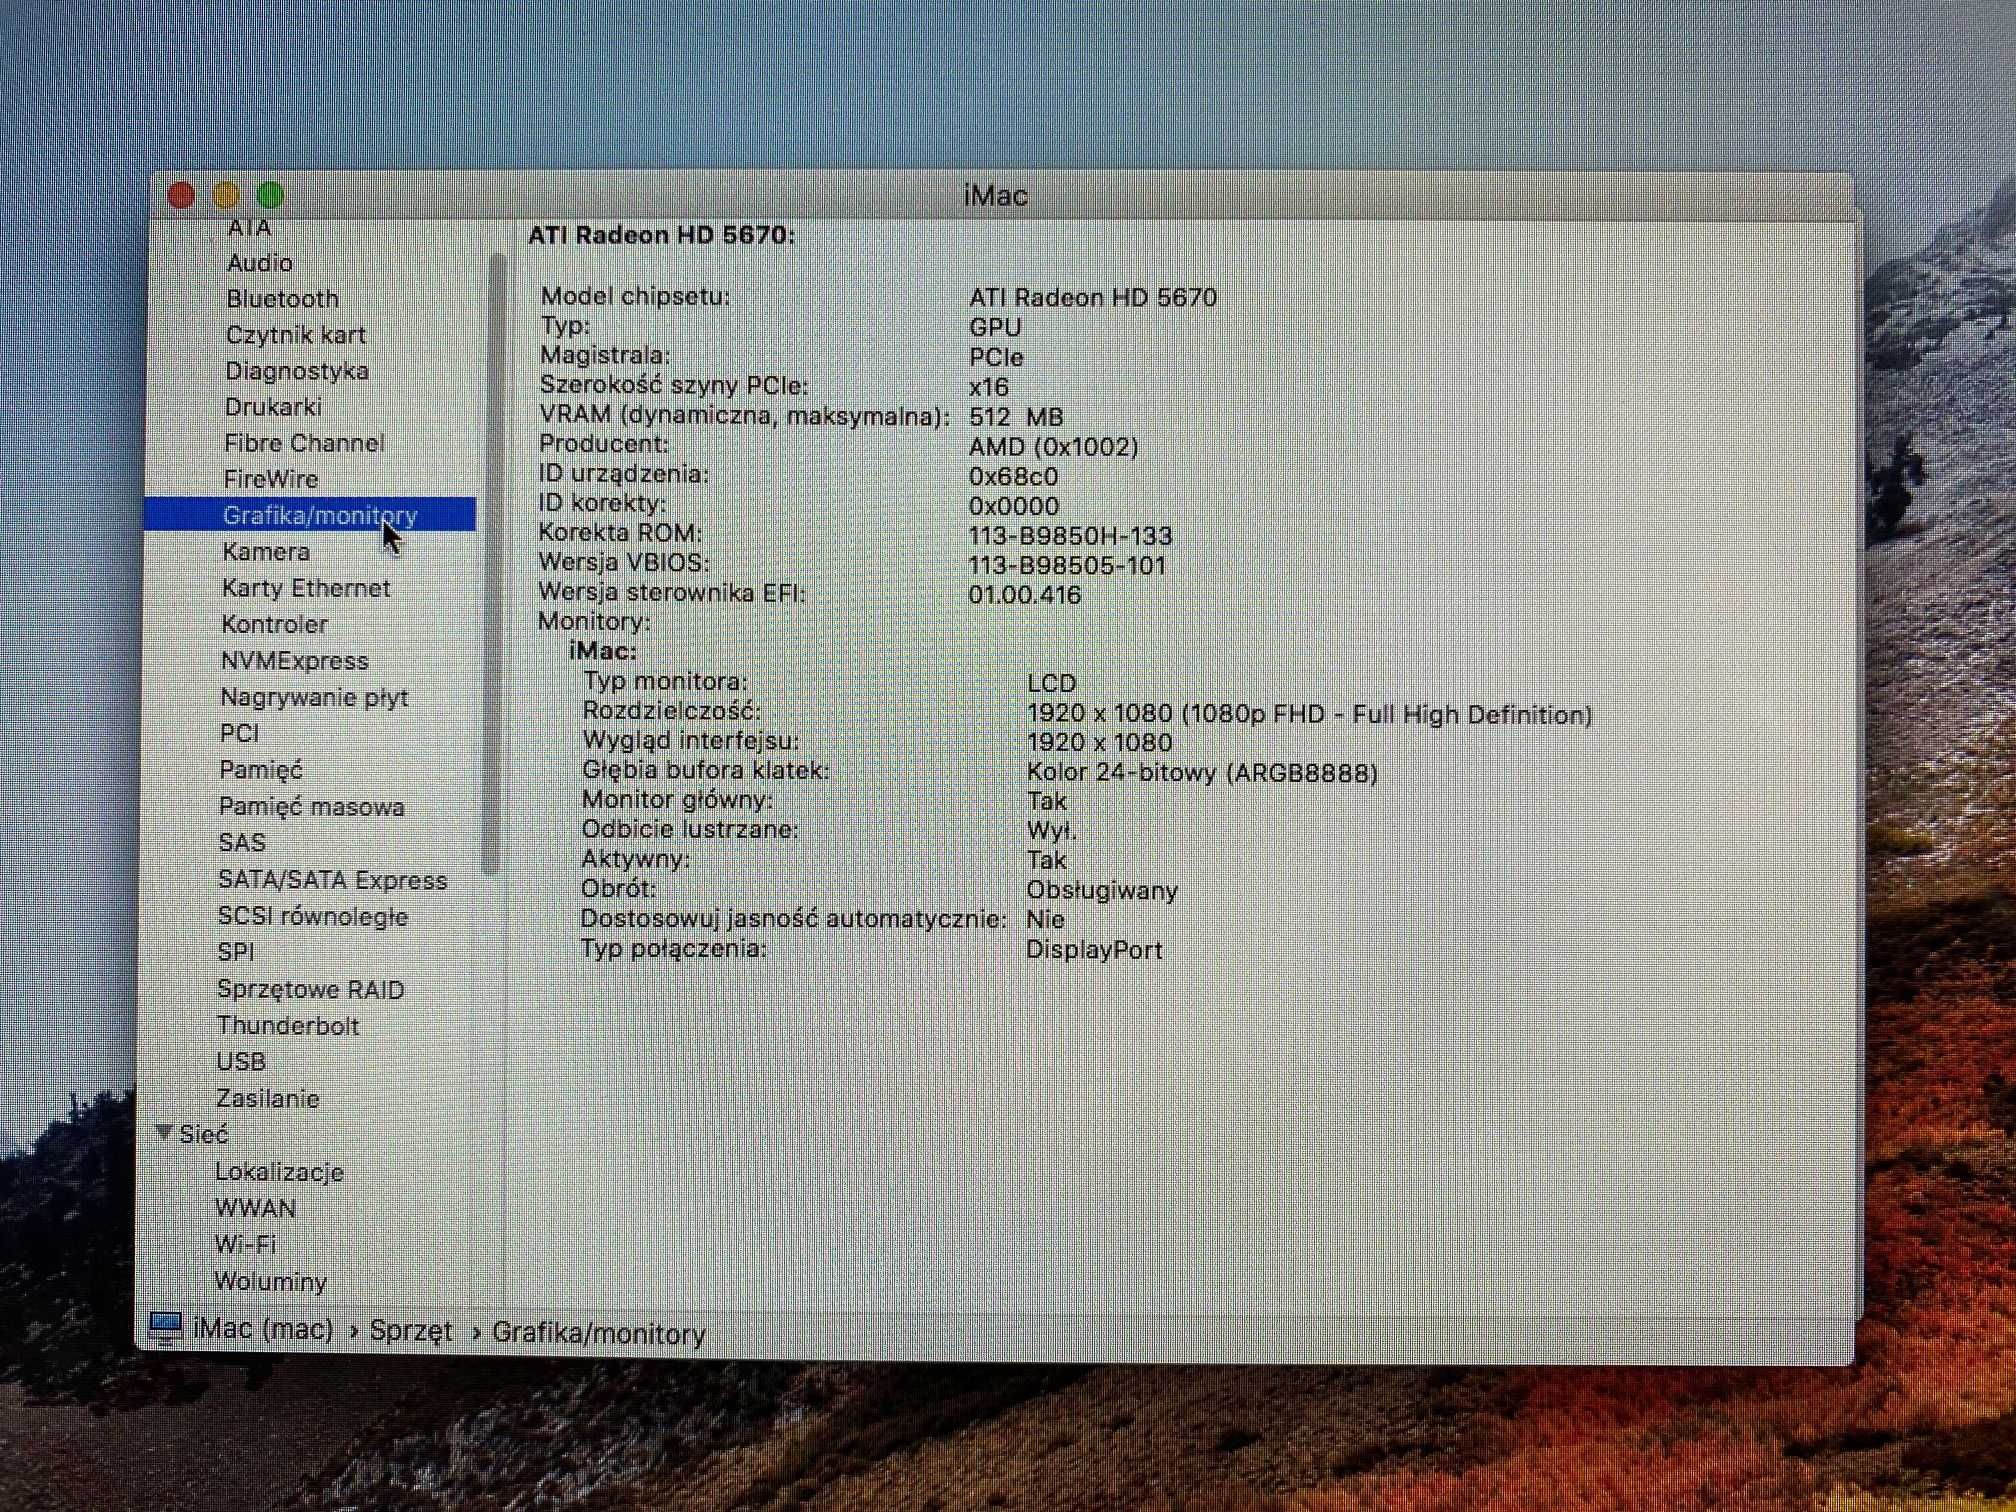The height and width of the screenshot is (1512, 2016).
Task: Click Typ połączenia value DisplayPort
Action: pyautogui.click(x=1094, y=949)
